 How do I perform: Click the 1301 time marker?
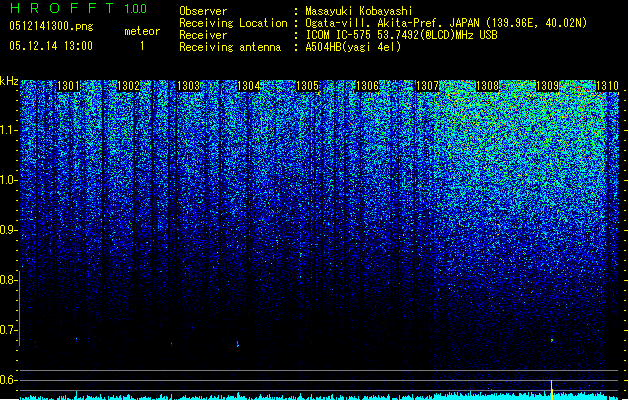click(68, 86)
